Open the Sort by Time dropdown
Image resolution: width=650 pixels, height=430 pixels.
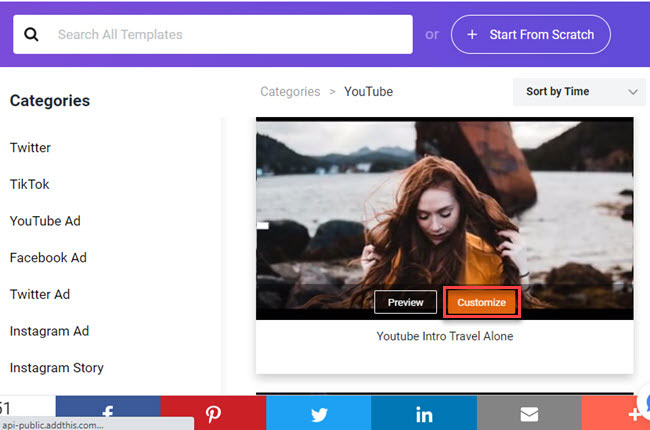click(579, 92)
